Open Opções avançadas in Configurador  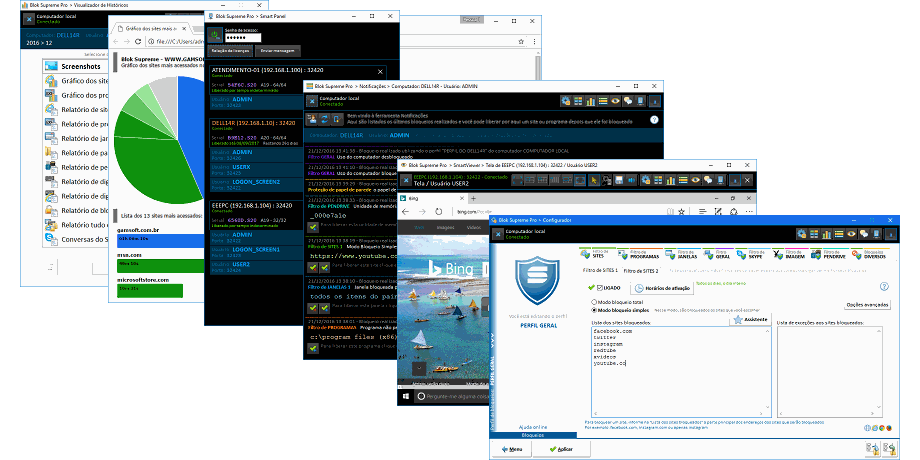coord(868,305)
